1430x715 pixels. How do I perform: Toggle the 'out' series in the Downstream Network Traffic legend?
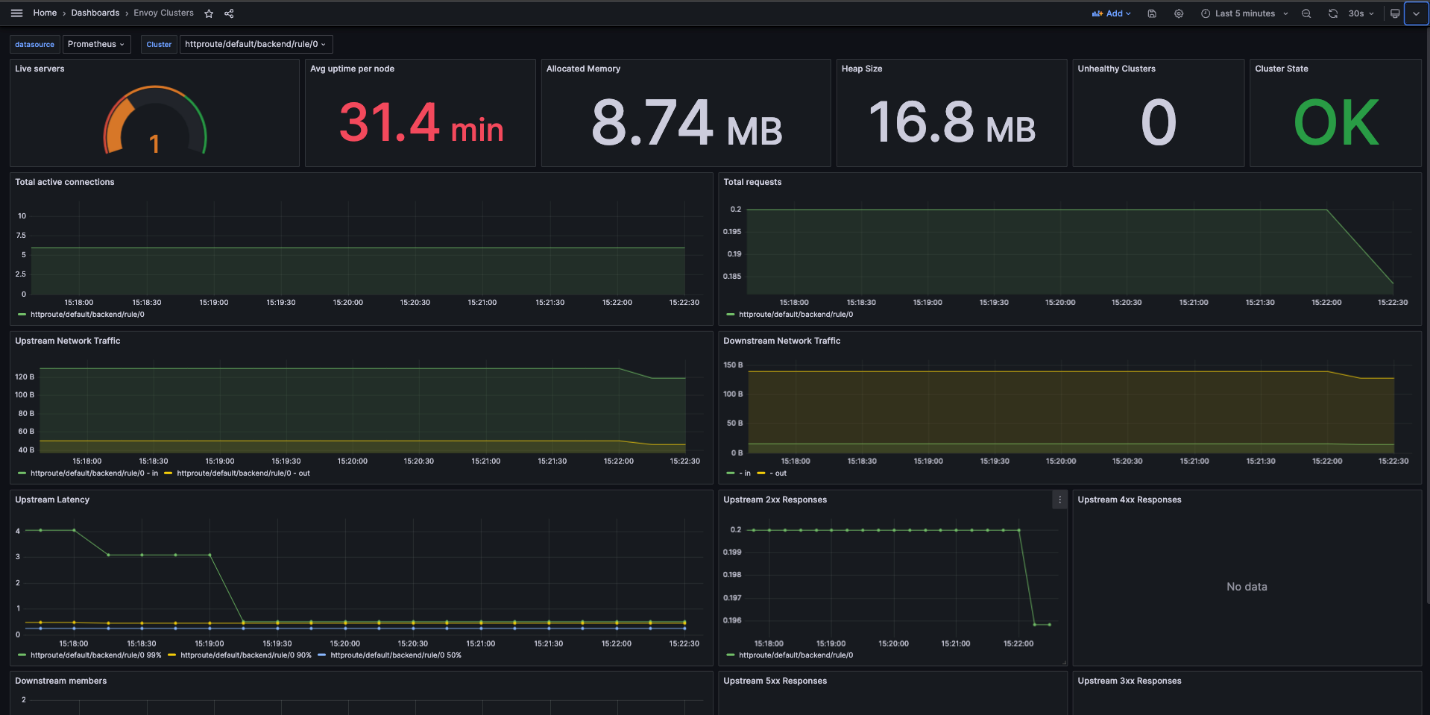coord(781,473)
